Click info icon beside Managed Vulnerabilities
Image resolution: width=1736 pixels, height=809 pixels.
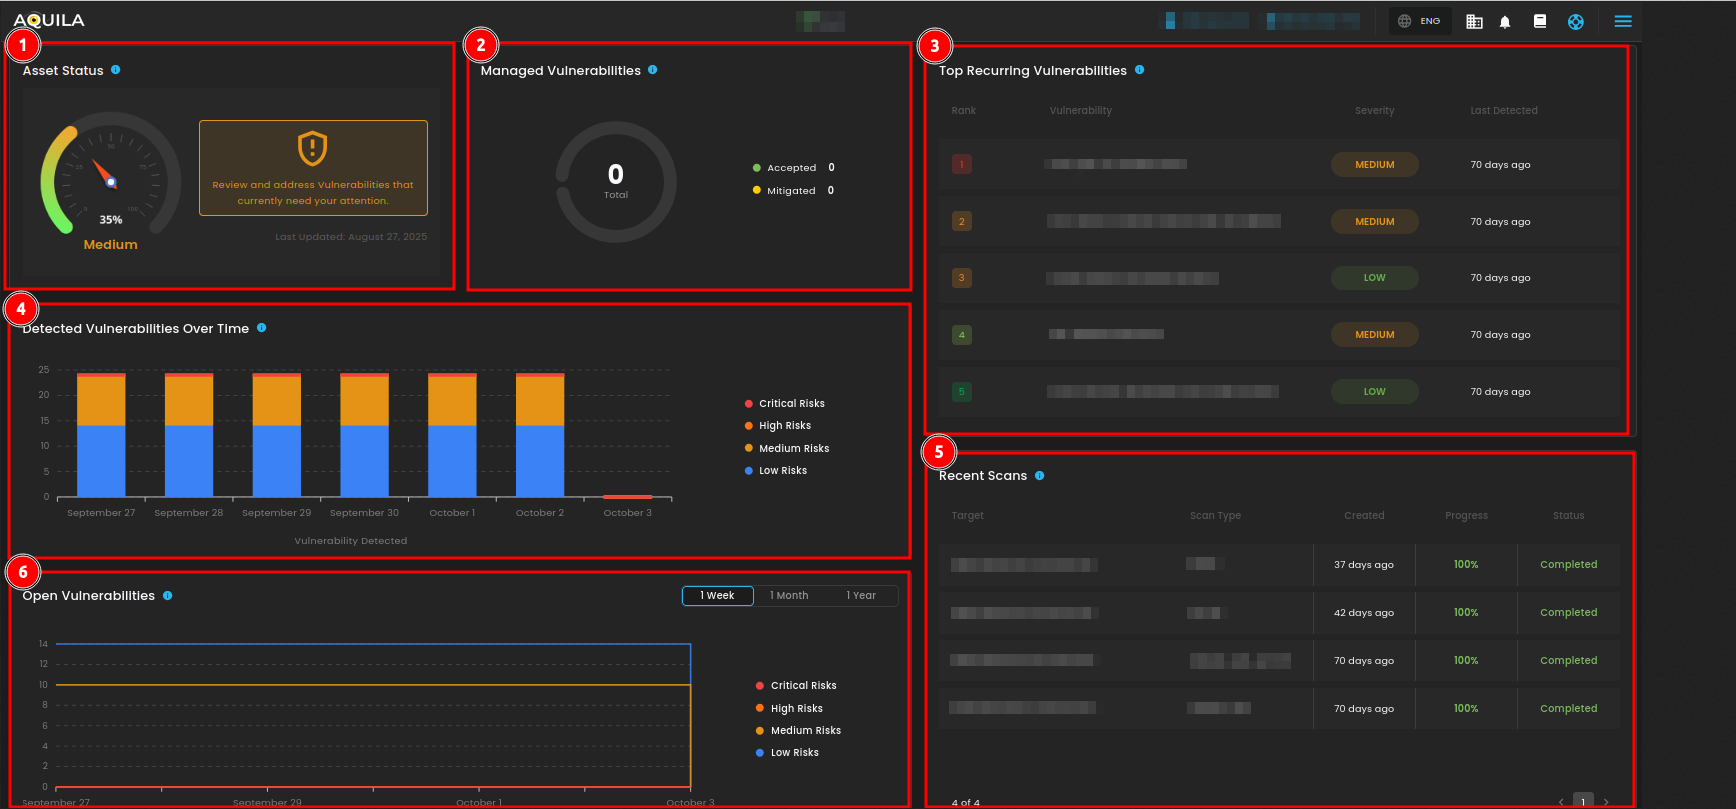[653, 70]
